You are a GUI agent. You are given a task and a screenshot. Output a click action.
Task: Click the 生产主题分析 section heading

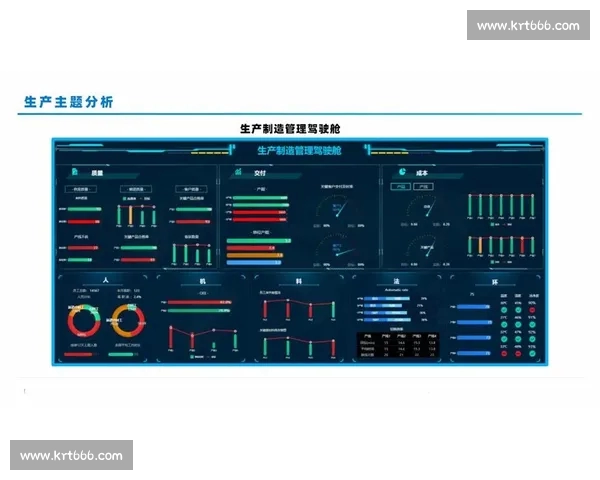68,102
